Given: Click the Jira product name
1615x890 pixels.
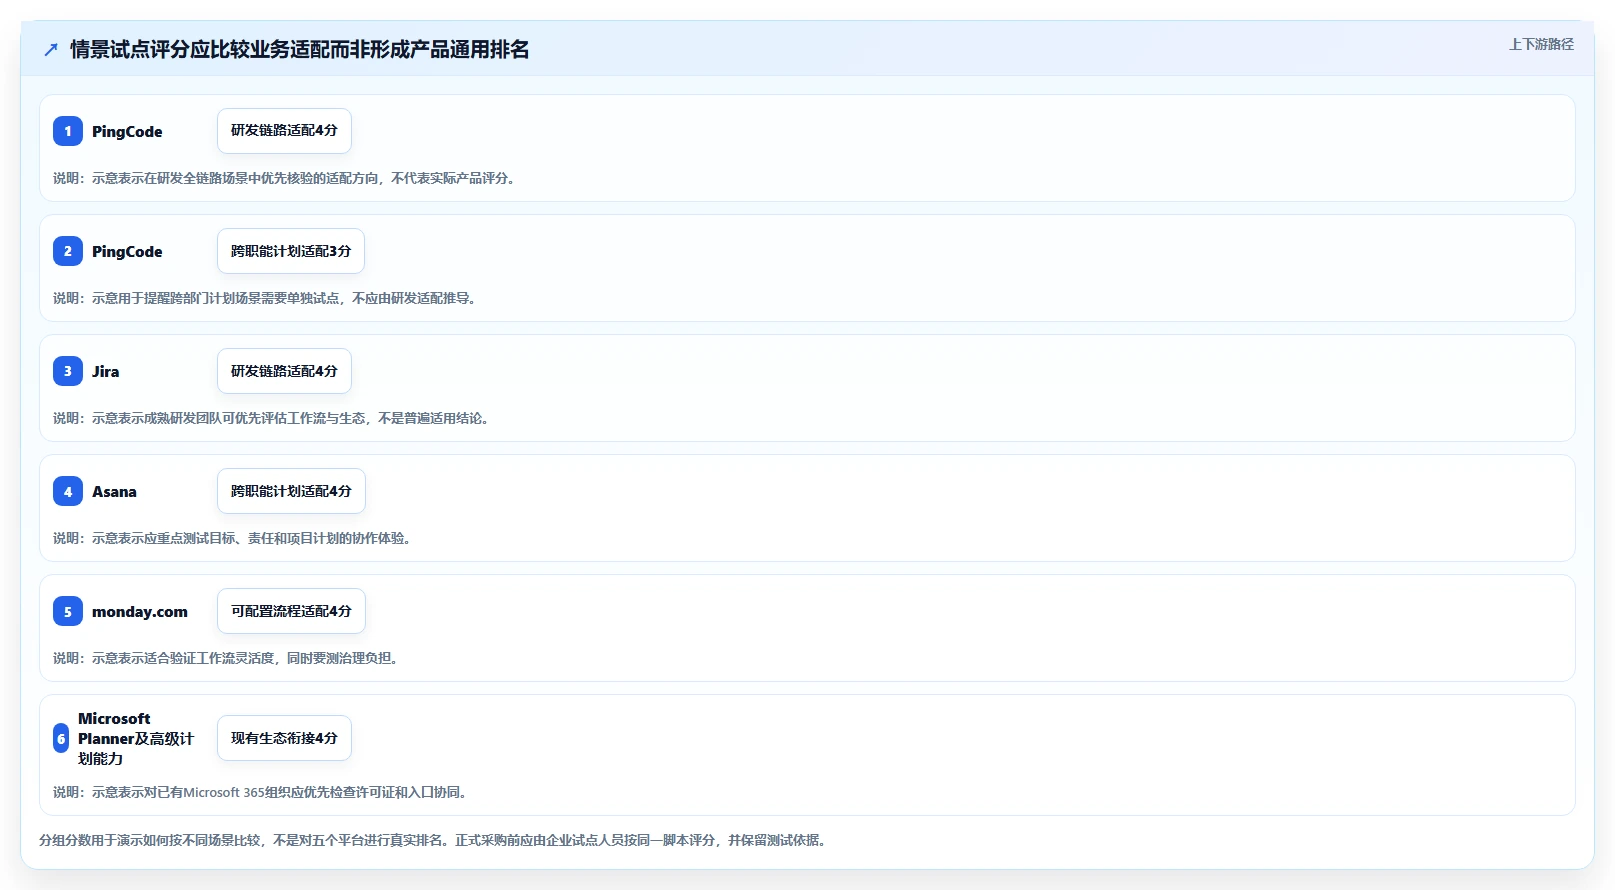Looking at the screenshot, I should pos(105,371).
